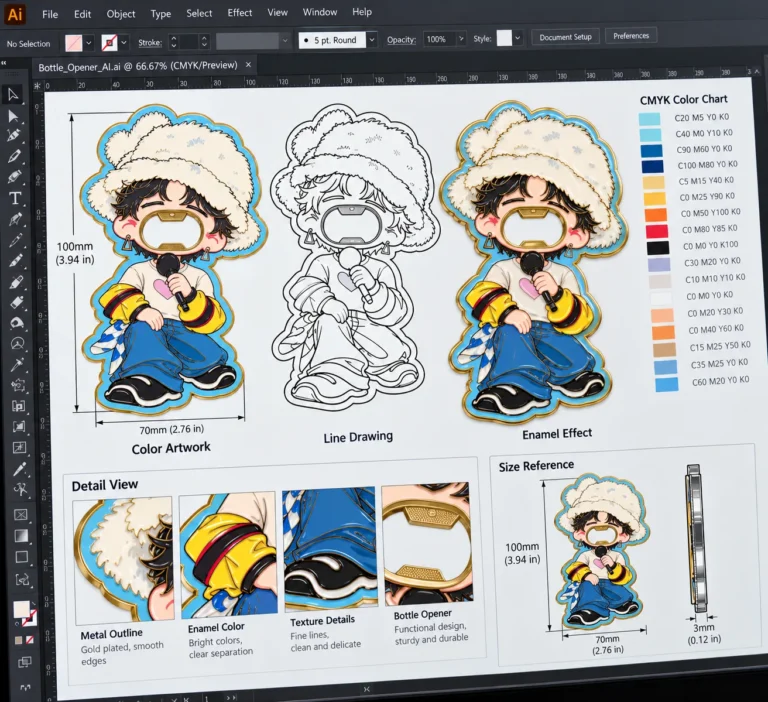The width and height of the screenshot is (768, 702).
Task: Select the Free Transform tool below Eyedropper
Action: [x=18, y=385]
